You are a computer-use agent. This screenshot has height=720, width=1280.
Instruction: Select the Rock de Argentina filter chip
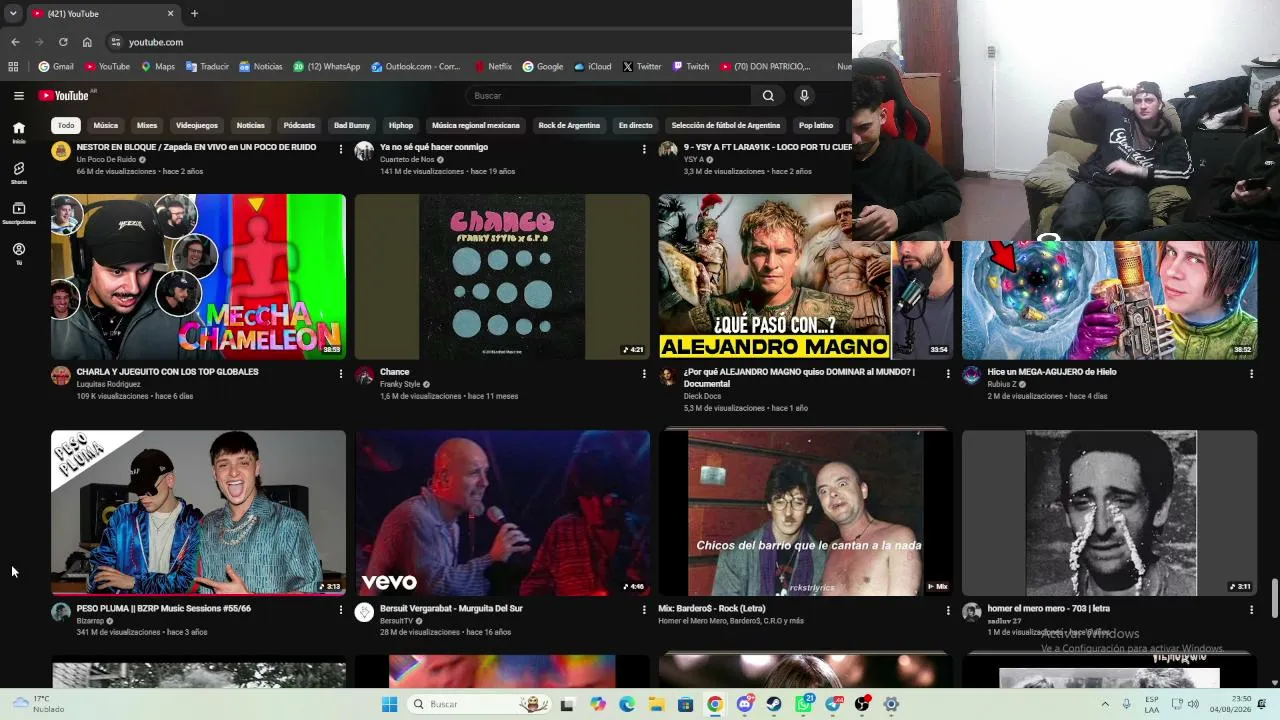[x=569, y=126]
